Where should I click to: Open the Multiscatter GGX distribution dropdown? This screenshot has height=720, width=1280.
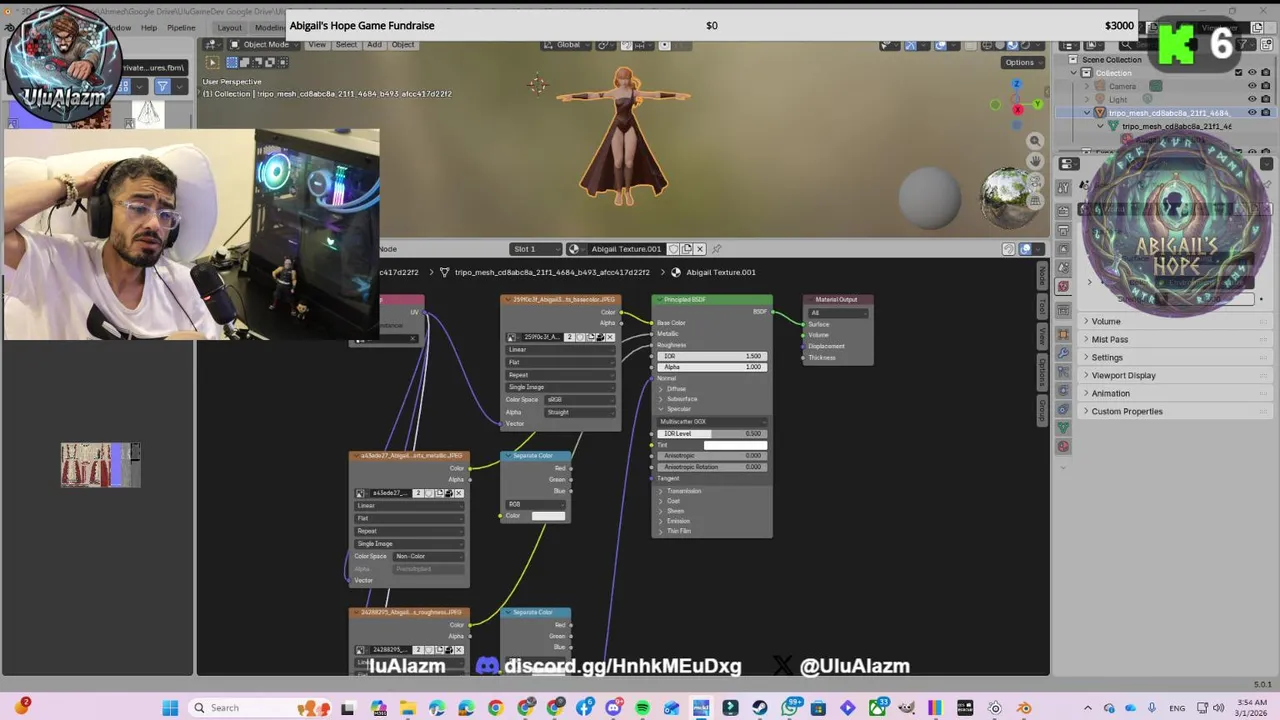[x=712, y=422]
